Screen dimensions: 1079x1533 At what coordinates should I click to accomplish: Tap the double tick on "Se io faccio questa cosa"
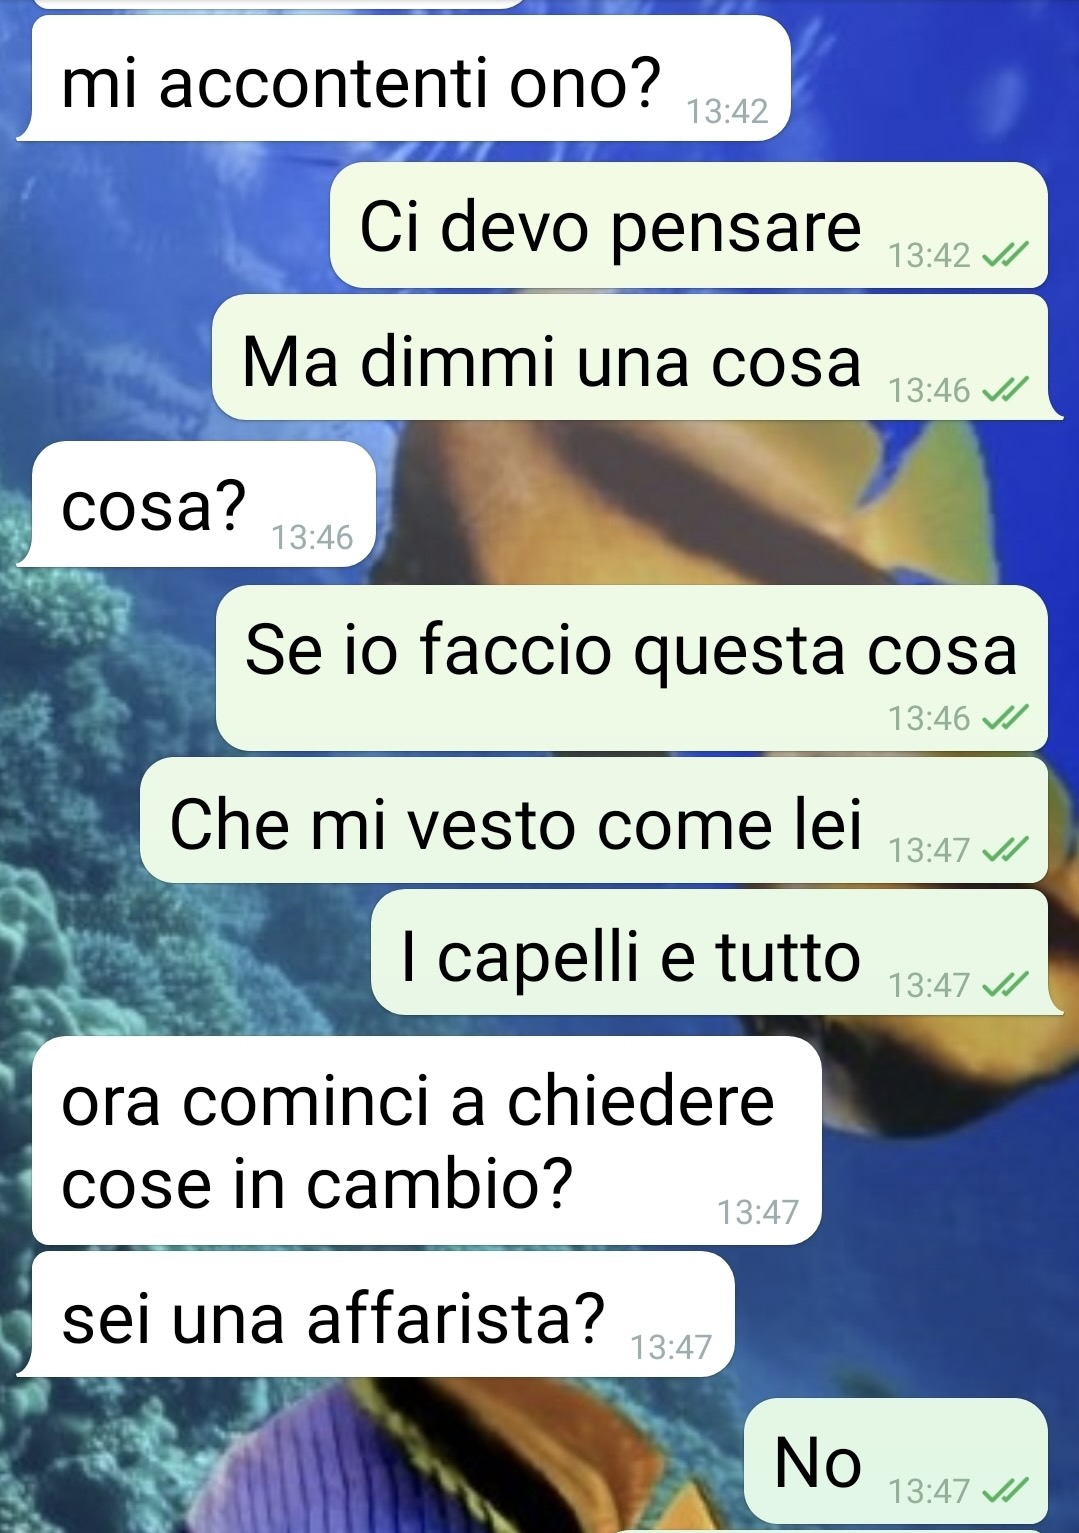coord(1005,718)
